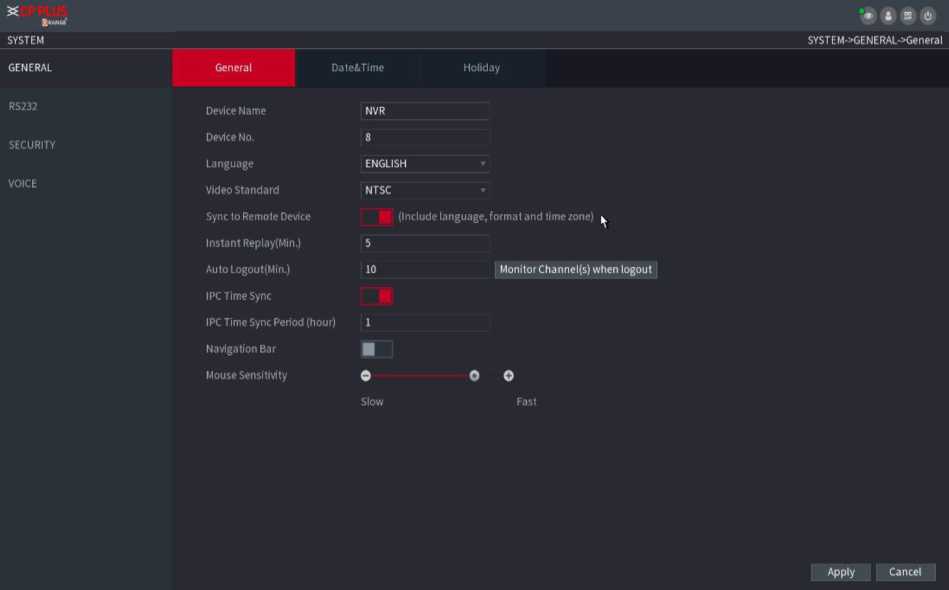Image resolution: width=949 pixels, height=590 pixels.
Task: Click the main menu icon in header
Action: (x=908, y=16)
